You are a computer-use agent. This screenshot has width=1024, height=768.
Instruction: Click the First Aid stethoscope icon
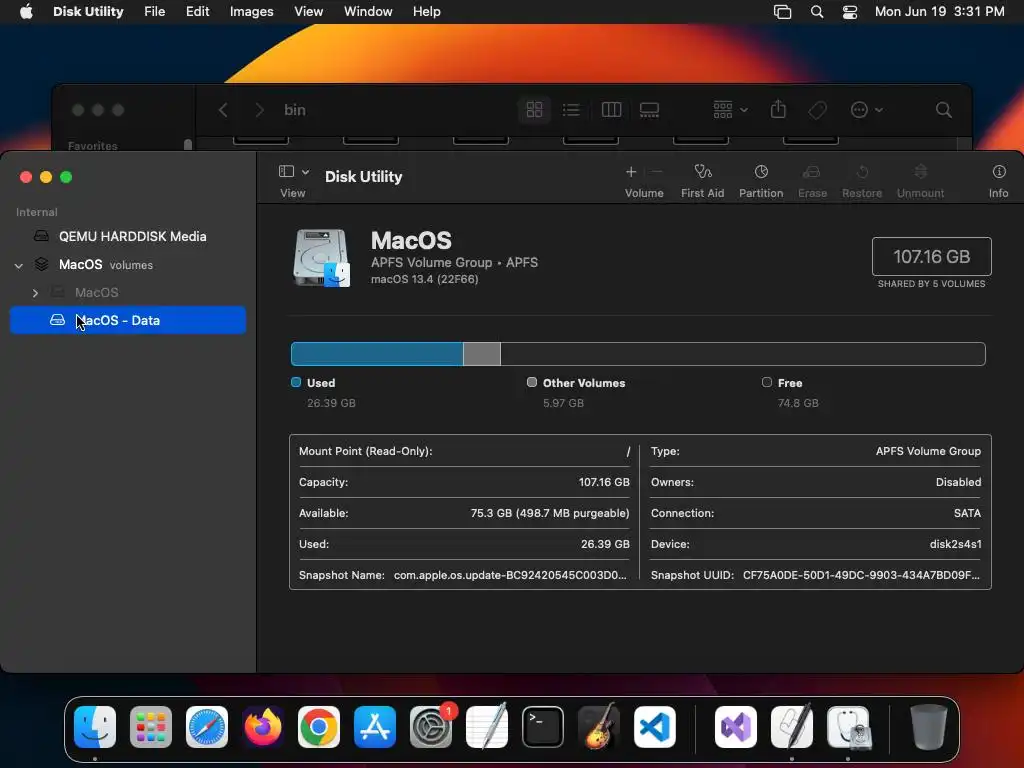(703, 172)
